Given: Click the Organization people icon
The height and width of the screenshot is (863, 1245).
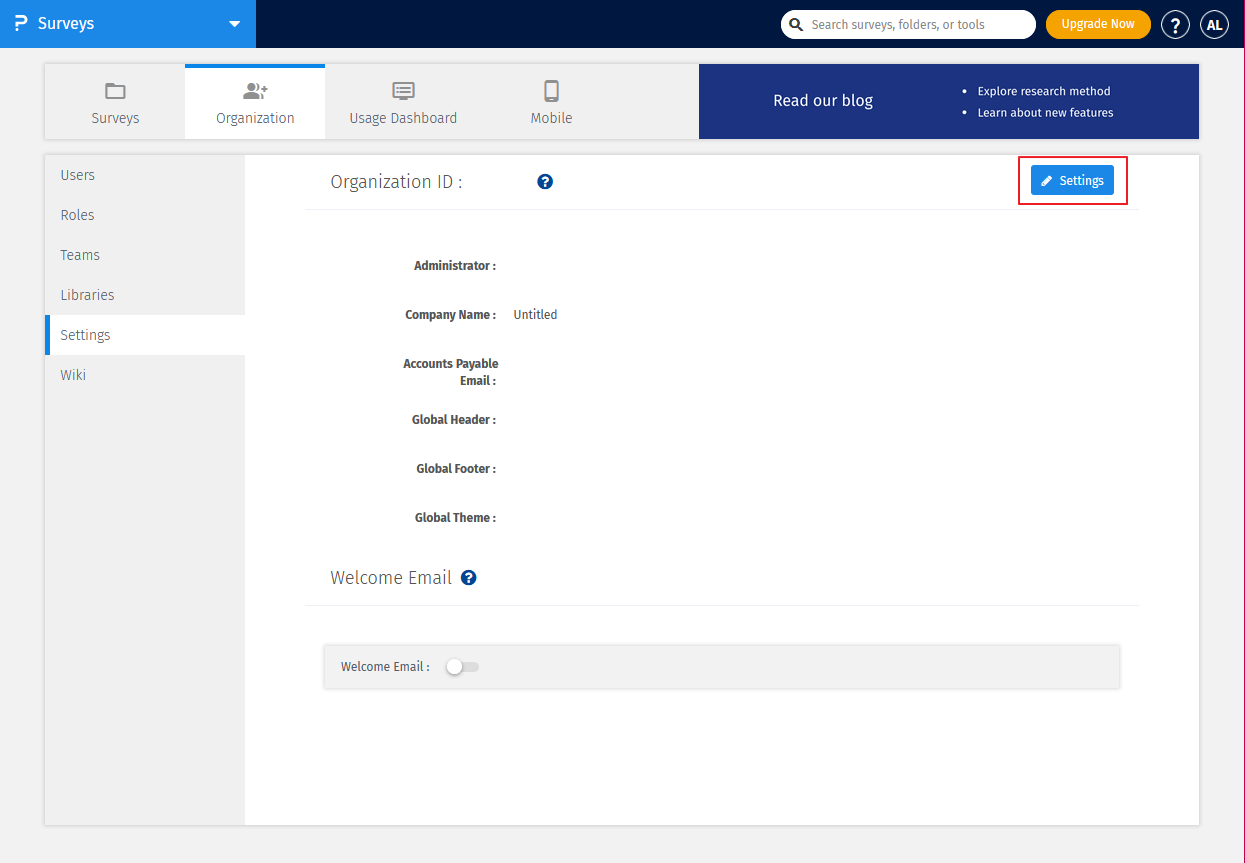Looking at the screenshot, I should (x=255, y=91).
